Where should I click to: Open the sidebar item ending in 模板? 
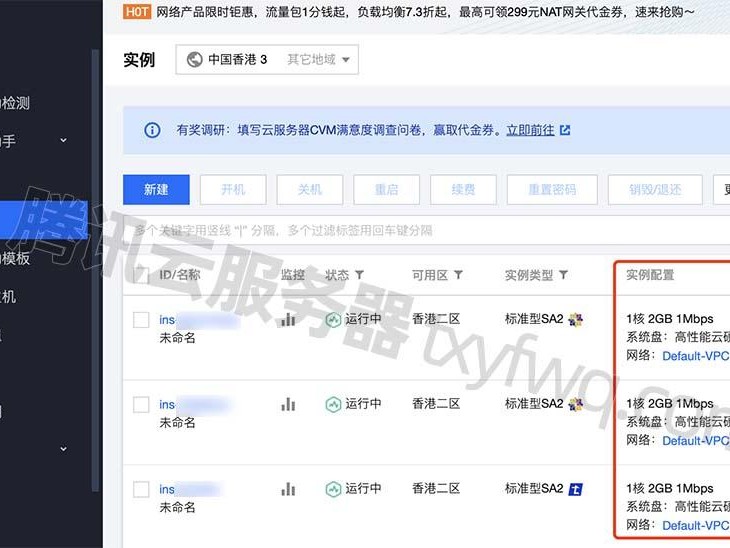[x=15, y=258]
